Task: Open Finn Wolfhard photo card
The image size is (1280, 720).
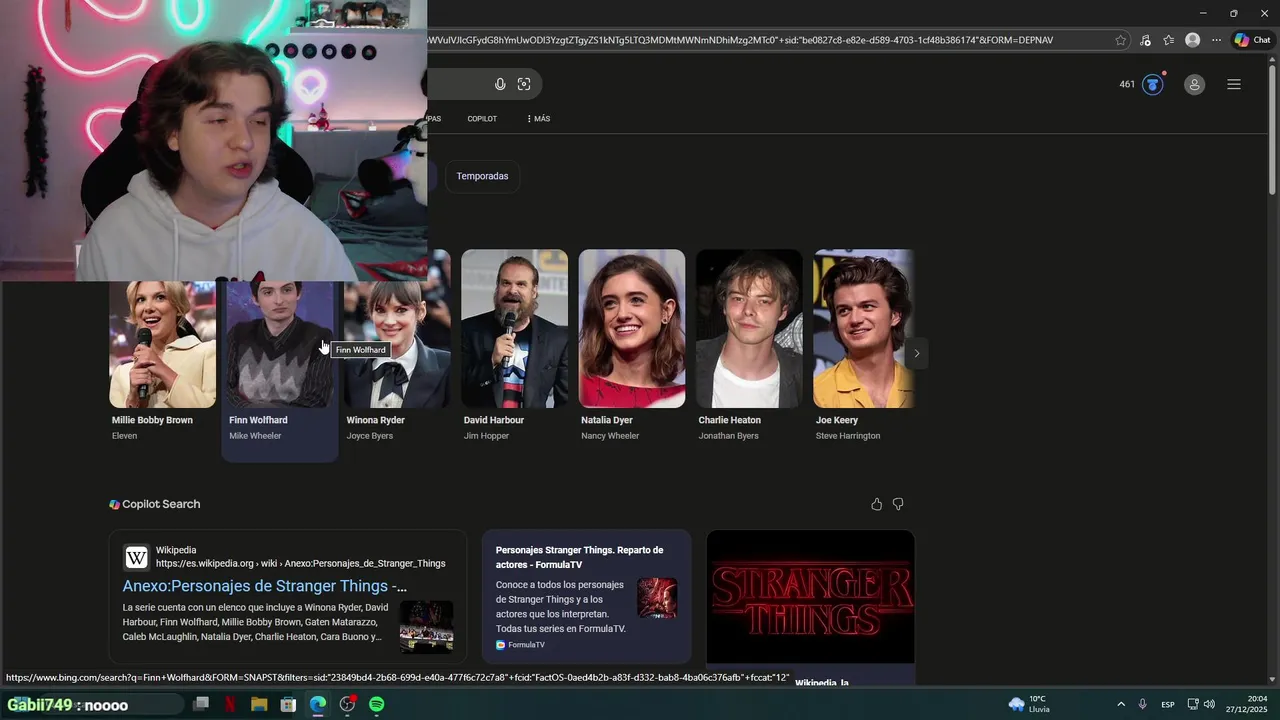Action: click(279, 343)
